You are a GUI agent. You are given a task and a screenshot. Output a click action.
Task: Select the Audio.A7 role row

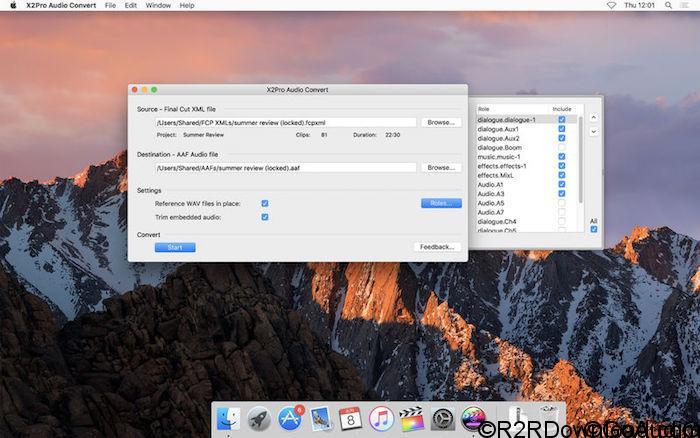[526, 212]
